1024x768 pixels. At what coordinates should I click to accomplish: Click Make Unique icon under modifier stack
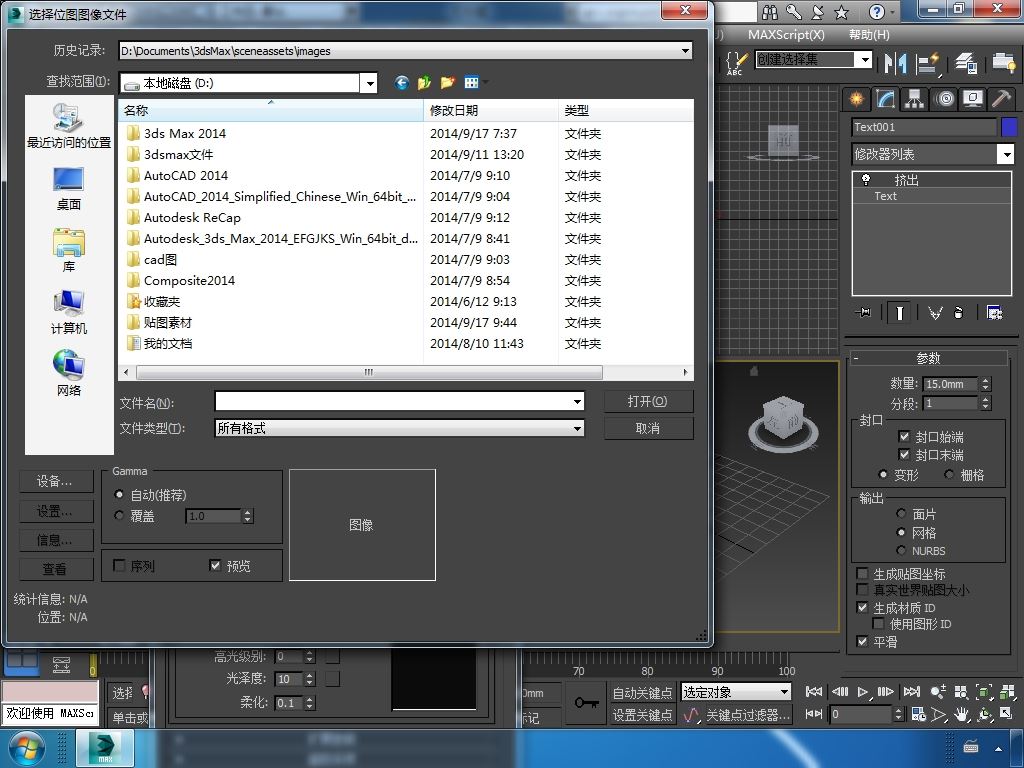935,313
